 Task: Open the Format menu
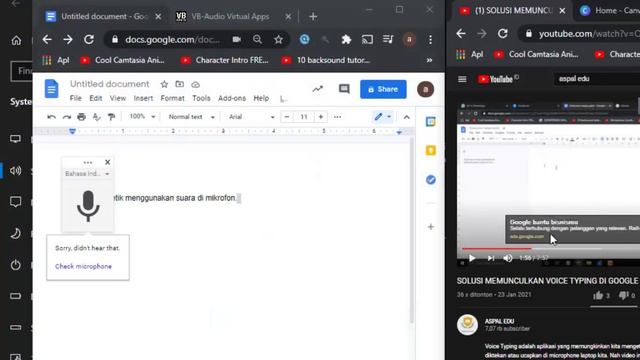pos(172,98)
